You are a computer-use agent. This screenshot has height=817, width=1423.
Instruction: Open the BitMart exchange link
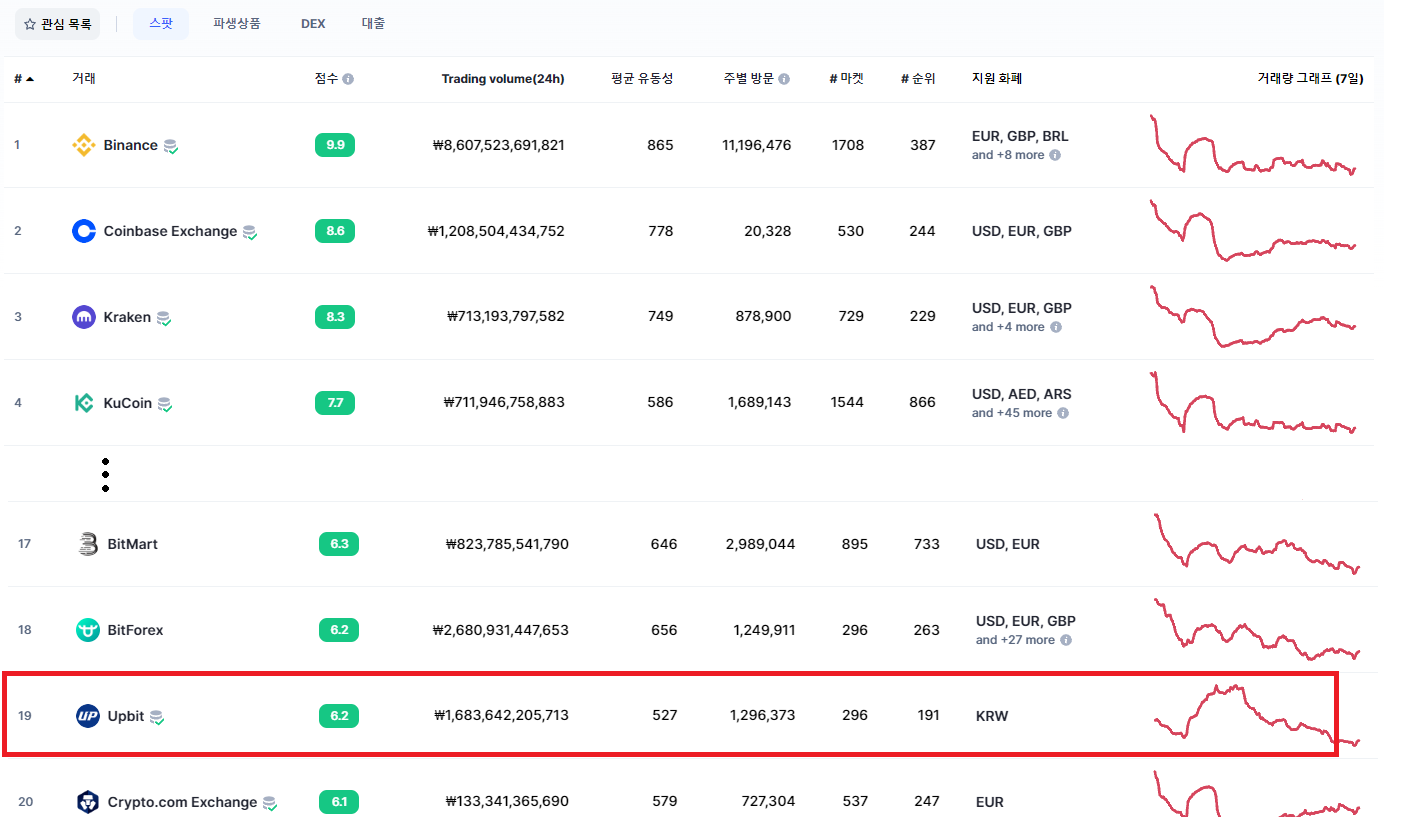pyautogui.click(x=132, y=545)
